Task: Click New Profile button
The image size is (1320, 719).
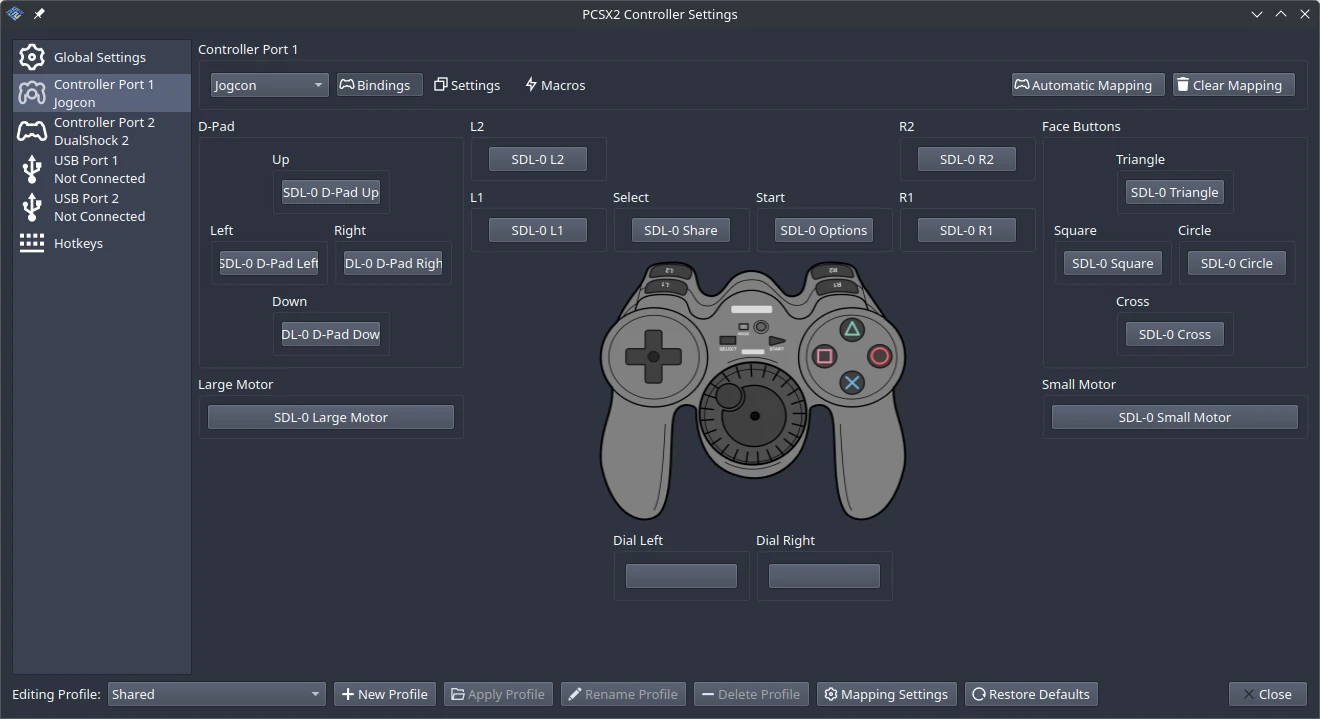Action: coord(384,694)
